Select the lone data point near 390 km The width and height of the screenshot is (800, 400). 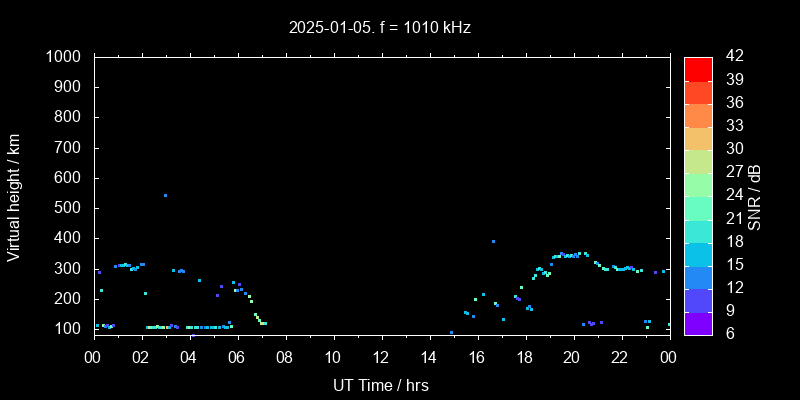pos(493,241)
